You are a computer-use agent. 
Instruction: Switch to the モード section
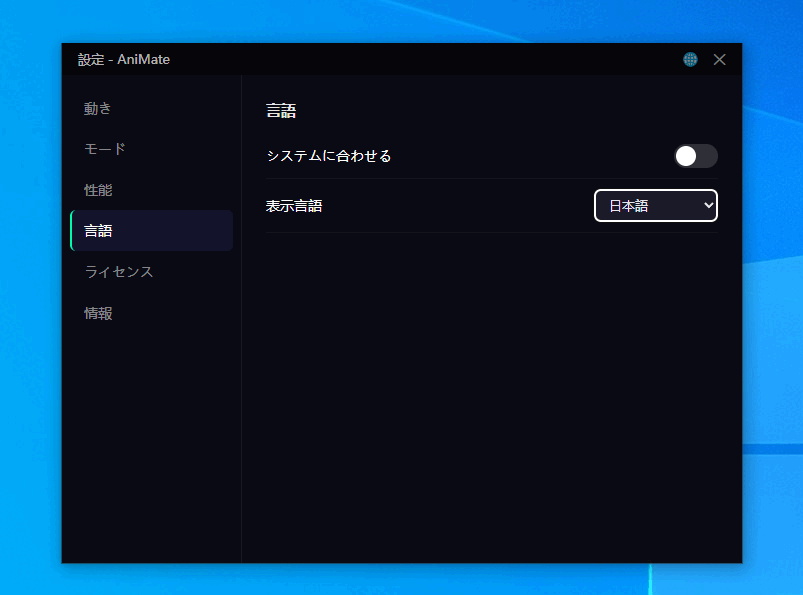pos(152,149)
